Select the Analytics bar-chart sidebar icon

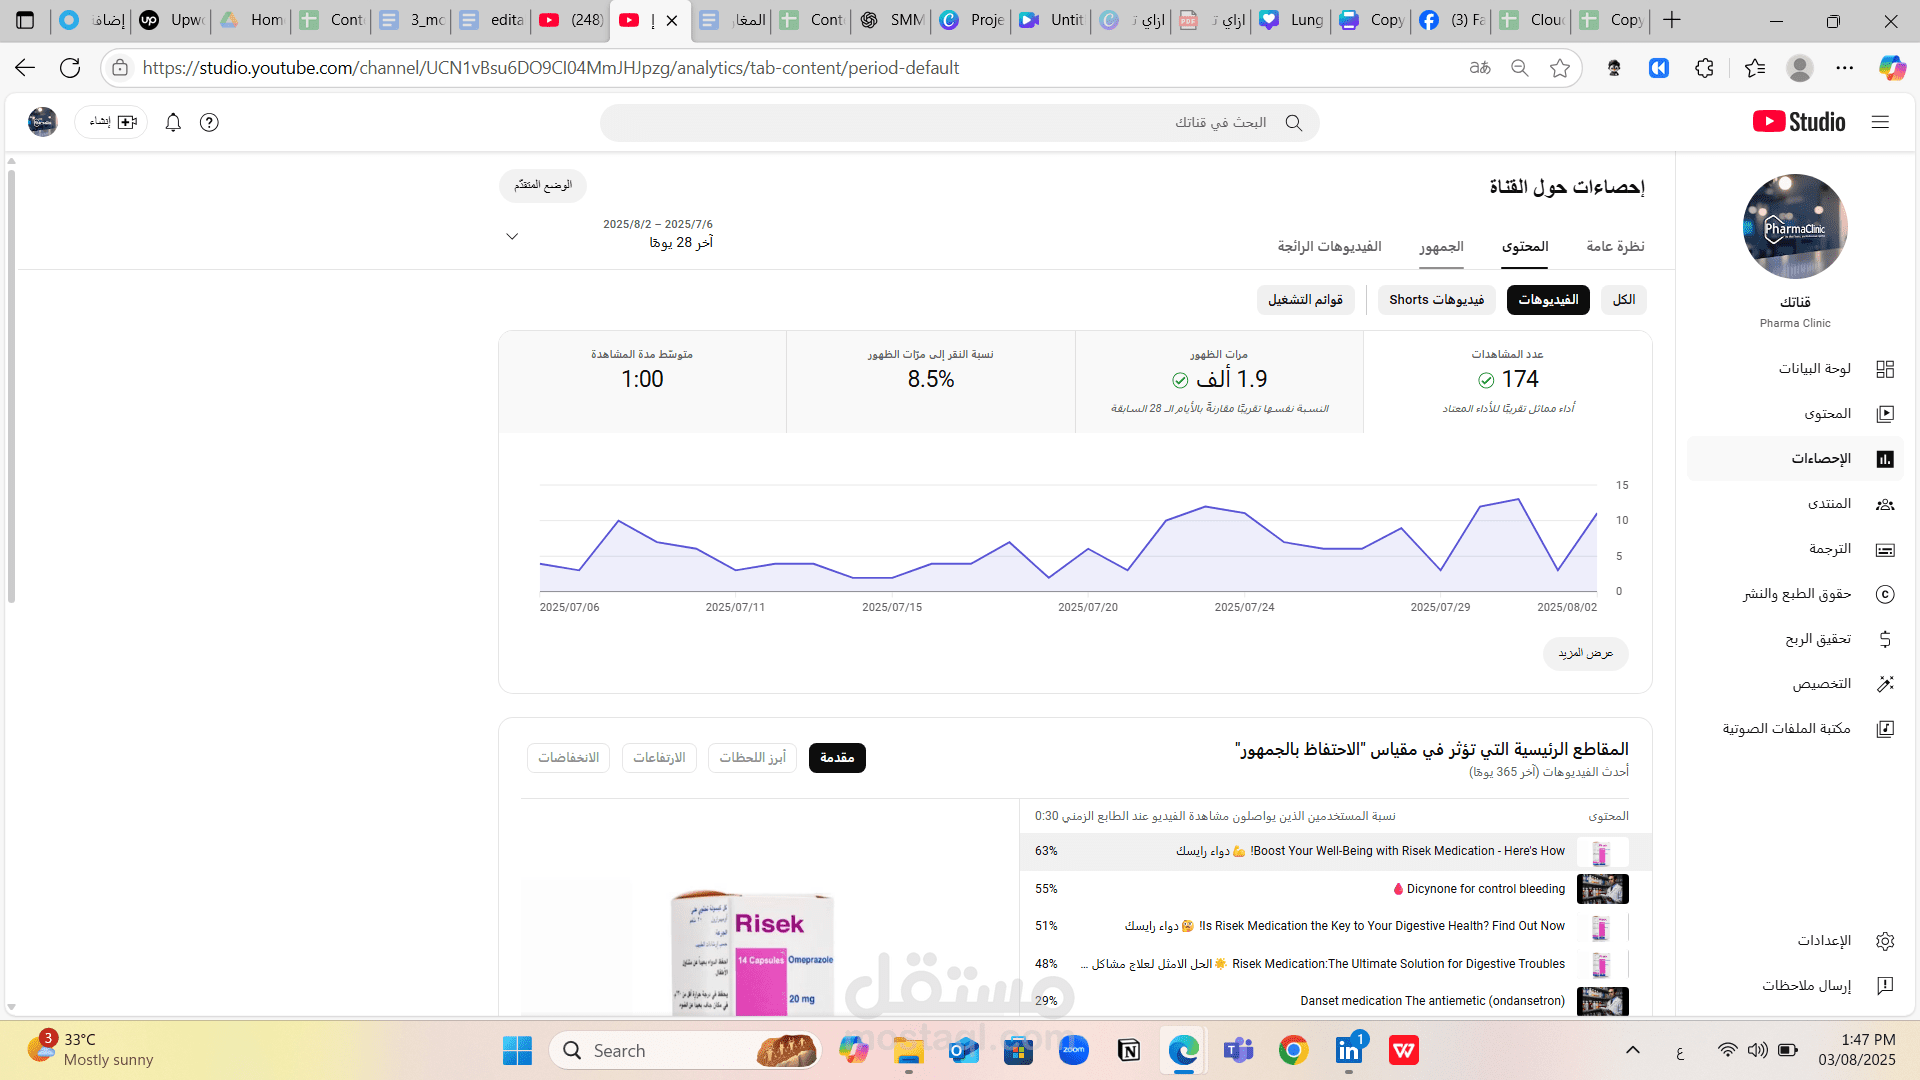point(1885,459)
